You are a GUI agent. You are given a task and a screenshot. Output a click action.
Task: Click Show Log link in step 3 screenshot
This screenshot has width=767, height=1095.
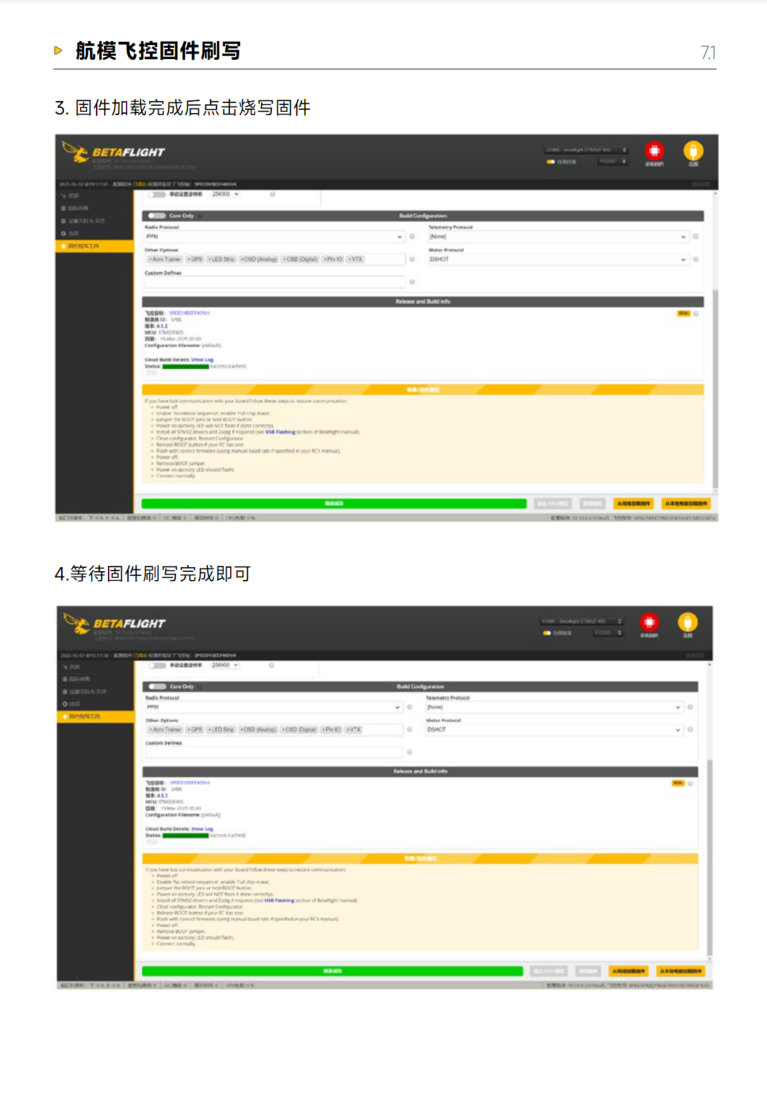point(203,360)
